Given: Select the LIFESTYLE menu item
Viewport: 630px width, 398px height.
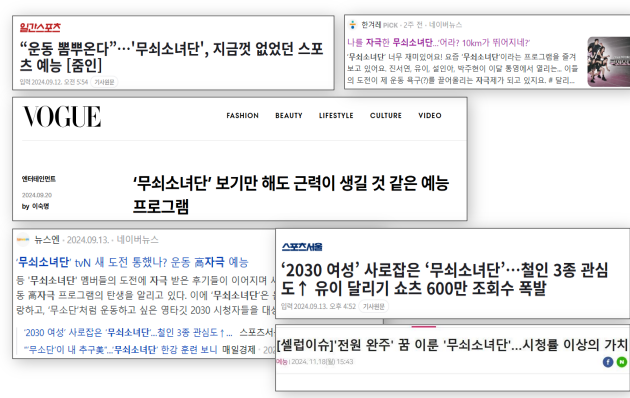Looking at the screenshot, I should [336, 116].
